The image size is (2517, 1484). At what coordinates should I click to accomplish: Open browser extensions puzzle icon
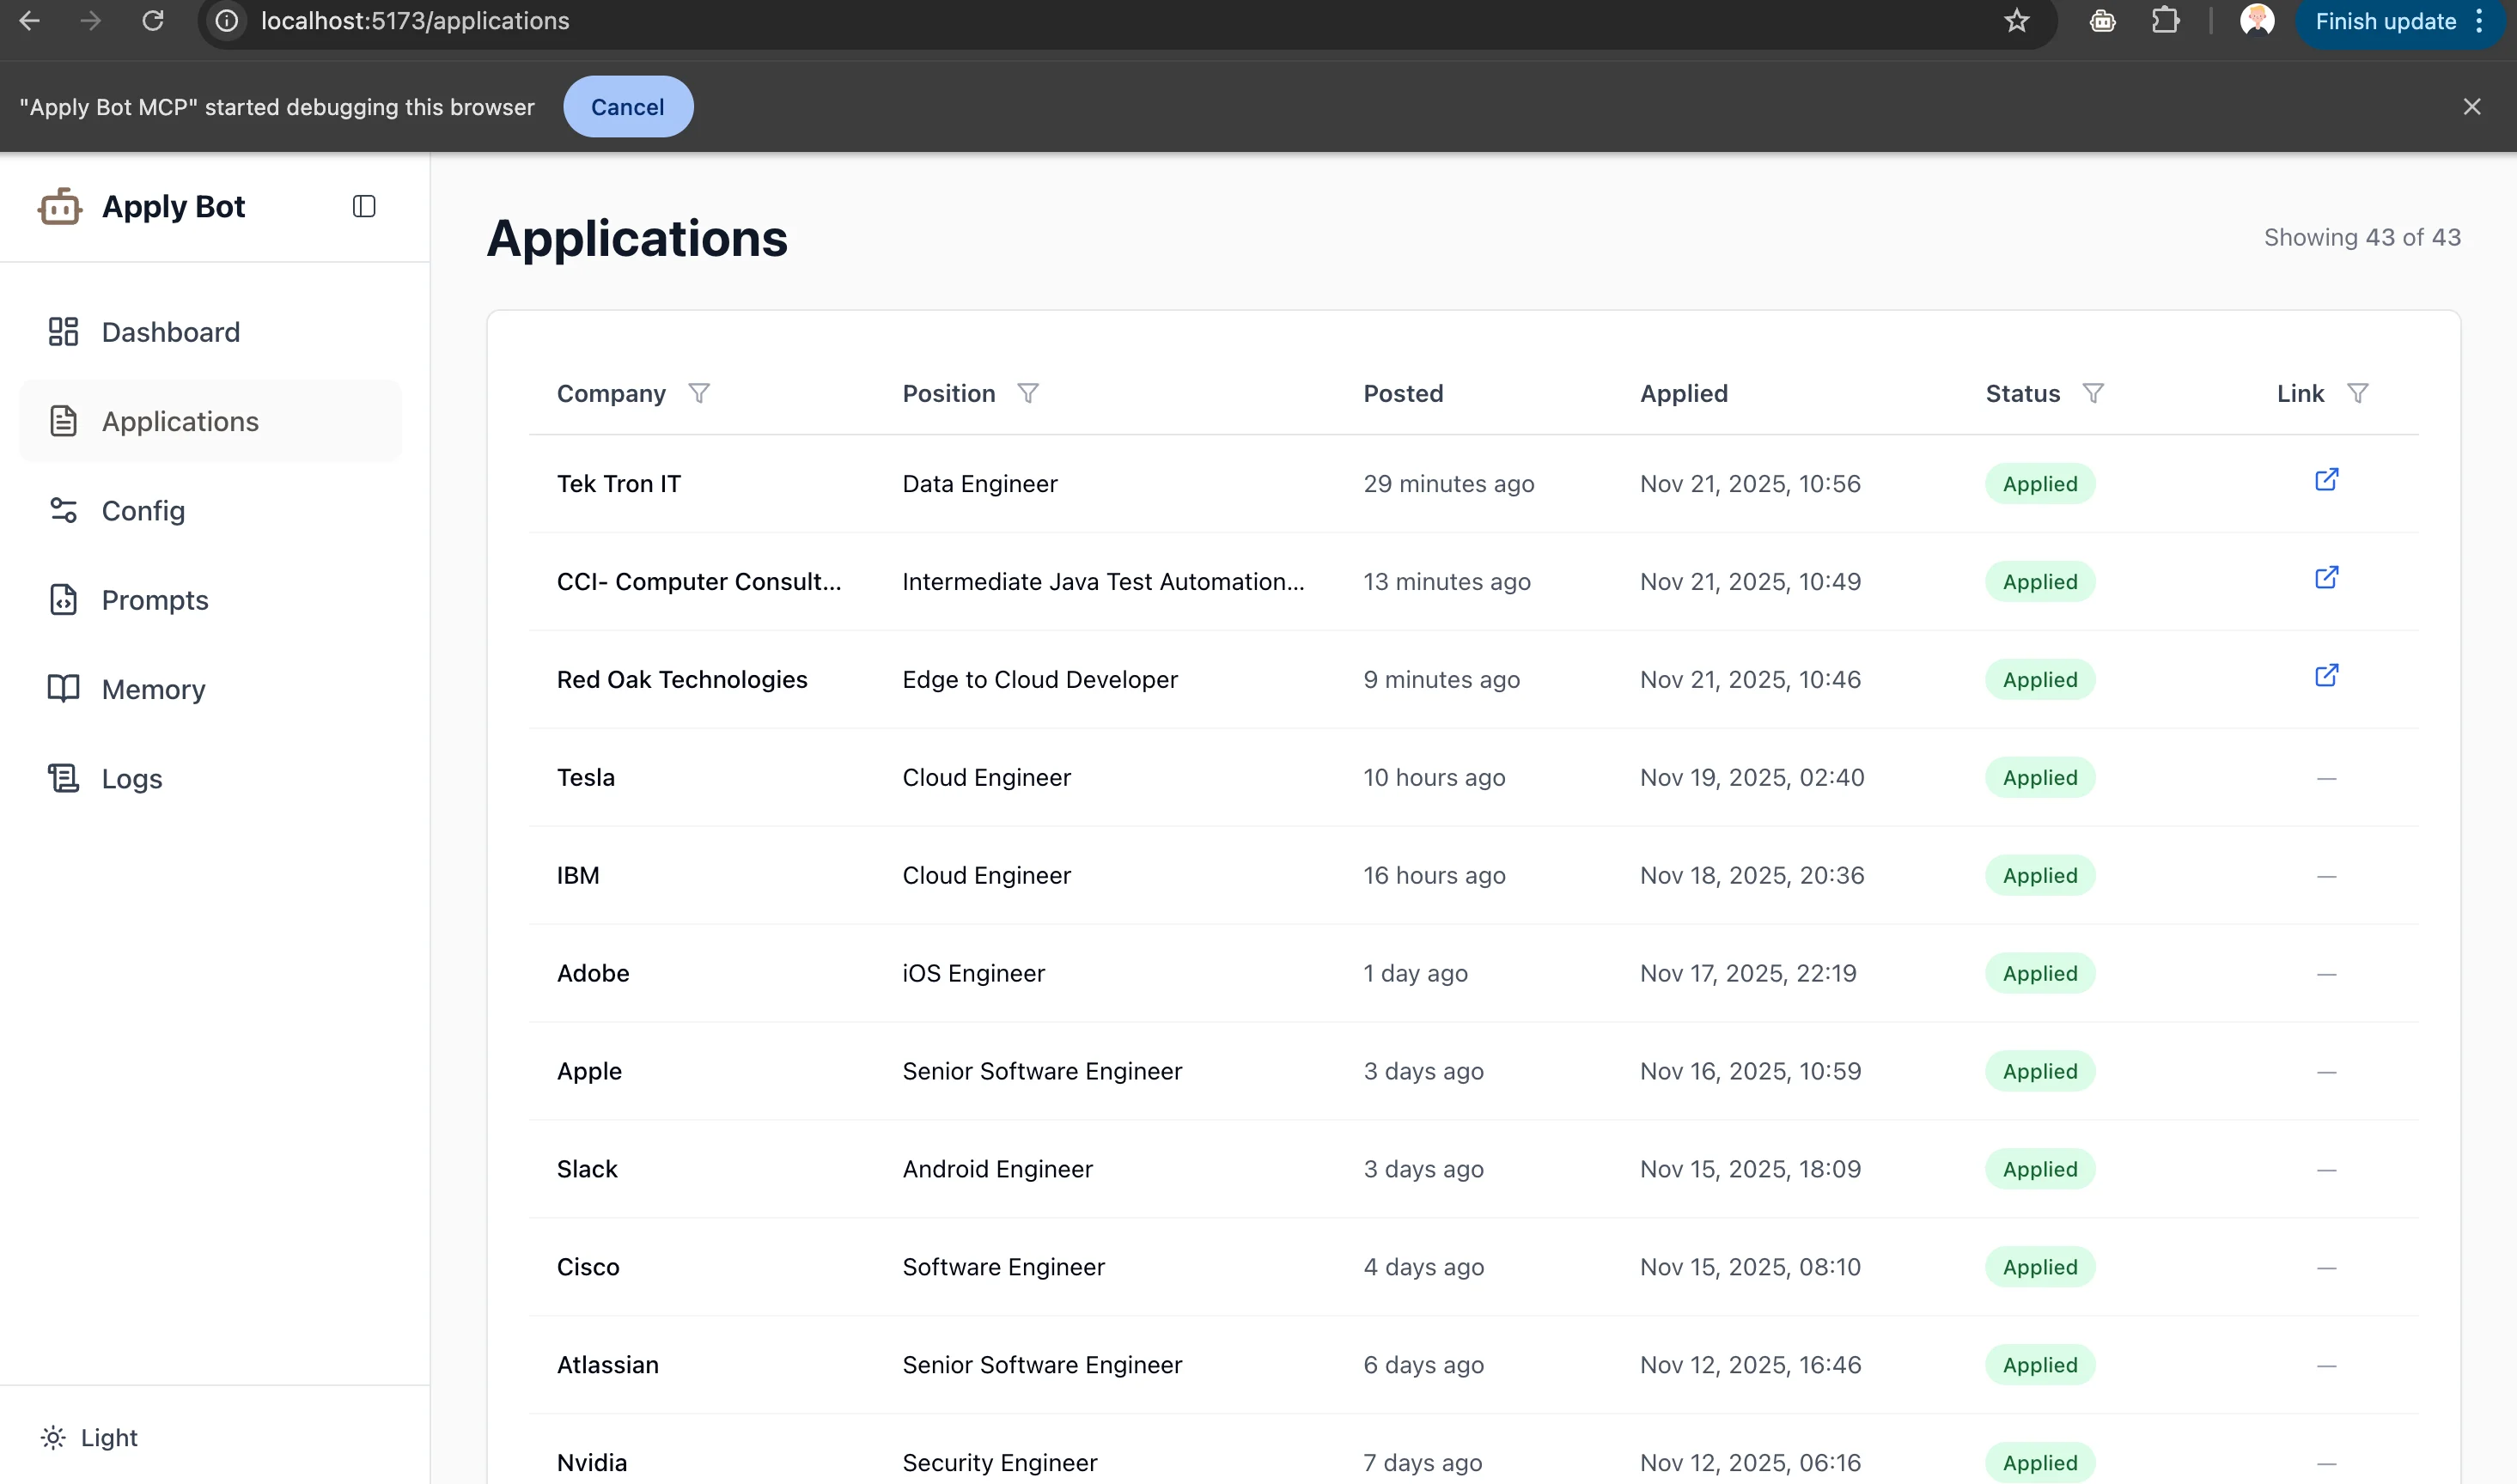(2165, 20)
